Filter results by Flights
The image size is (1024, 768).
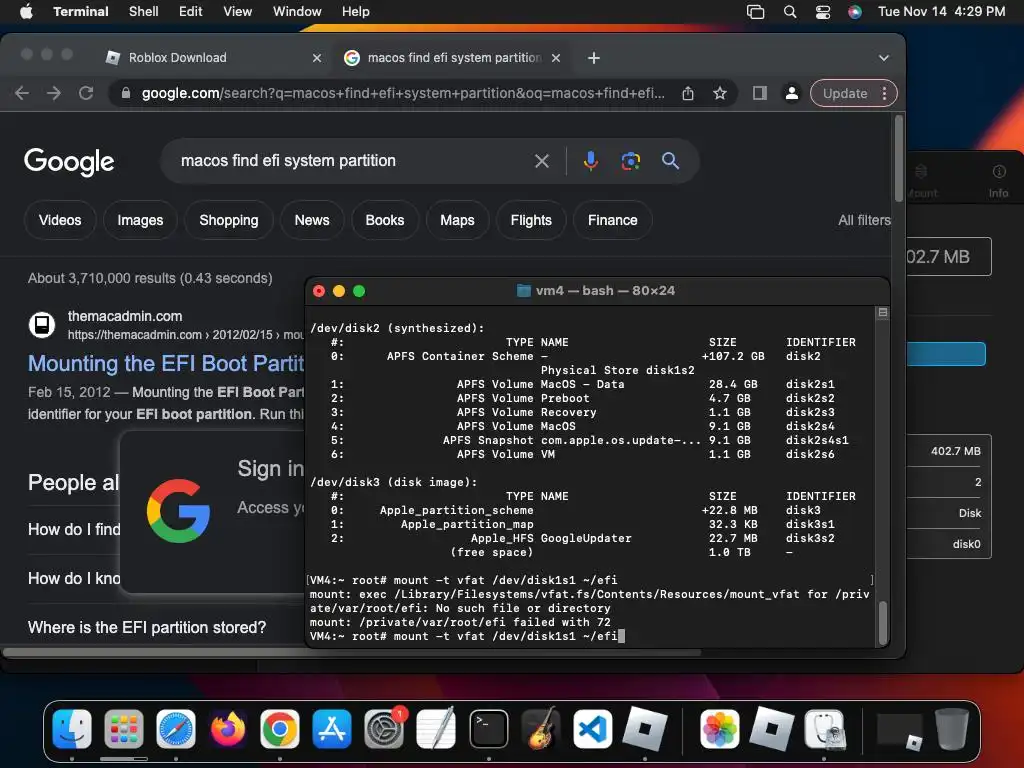[x=531, y=220]
